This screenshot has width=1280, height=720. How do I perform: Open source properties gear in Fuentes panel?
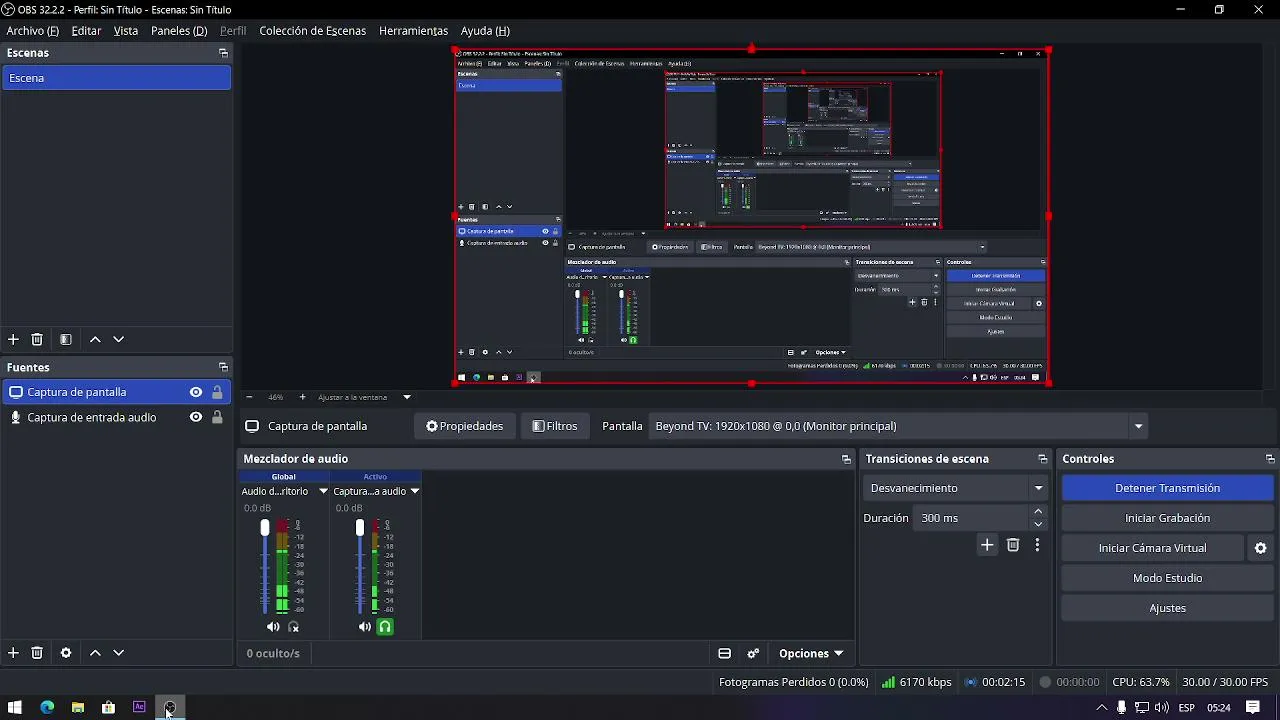pyautogui.click(x=66, y=653)
